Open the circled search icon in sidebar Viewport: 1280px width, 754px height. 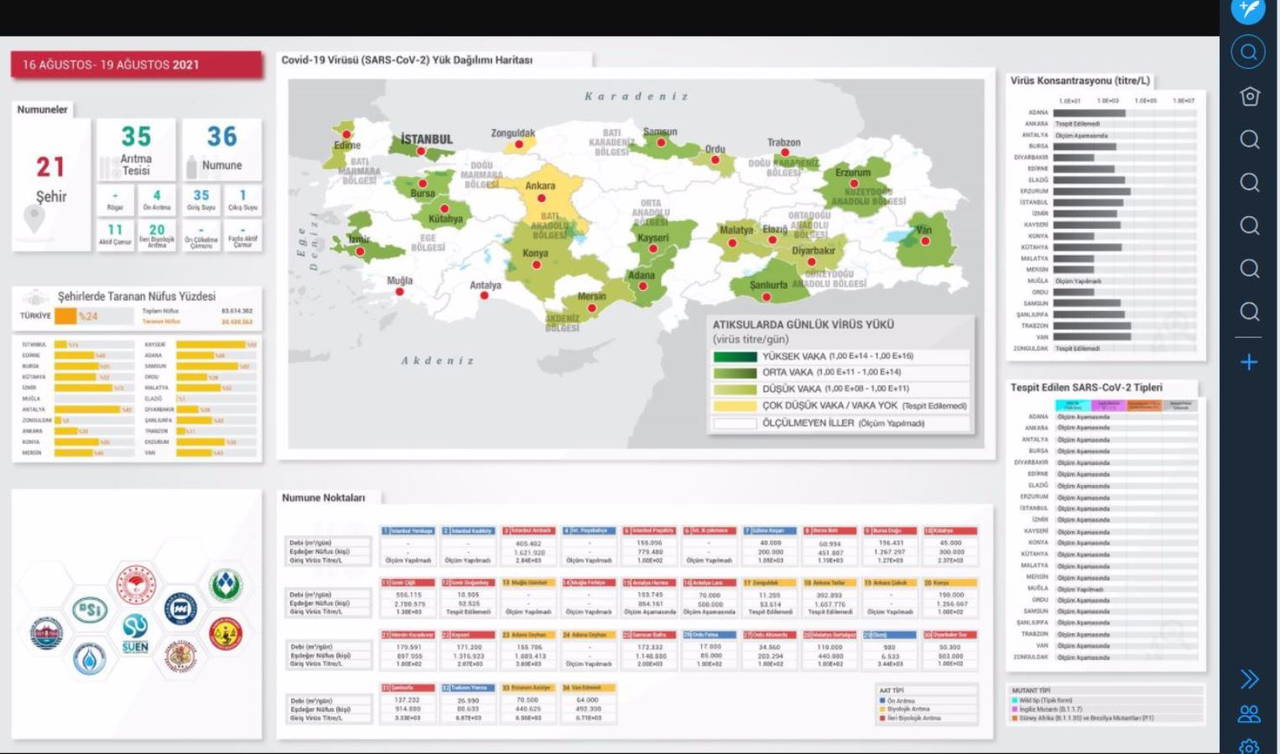pos(1248,51)
